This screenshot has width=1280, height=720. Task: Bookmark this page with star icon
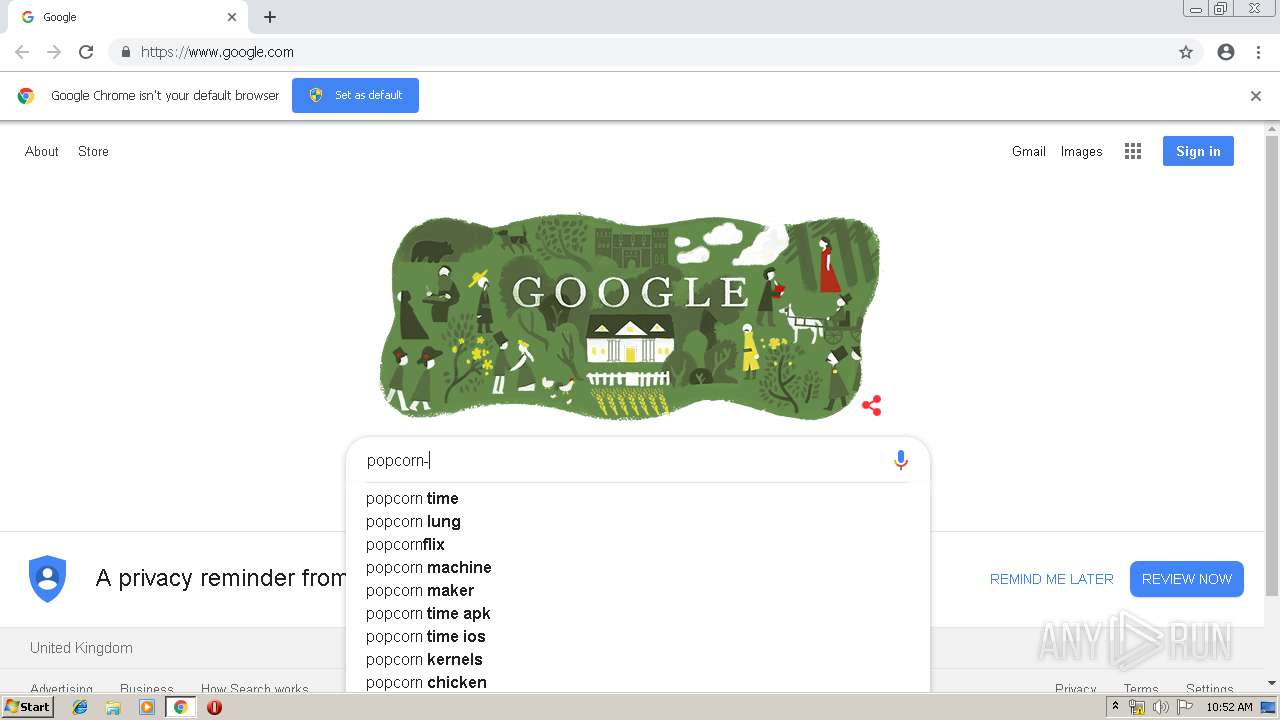pos(1186,52)
